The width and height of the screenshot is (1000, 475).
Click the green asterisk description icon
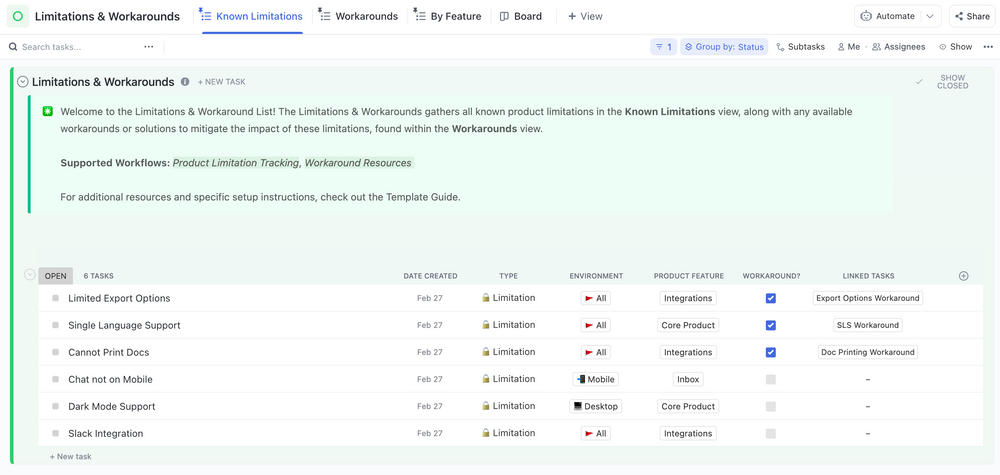click(x=47, y=111)
